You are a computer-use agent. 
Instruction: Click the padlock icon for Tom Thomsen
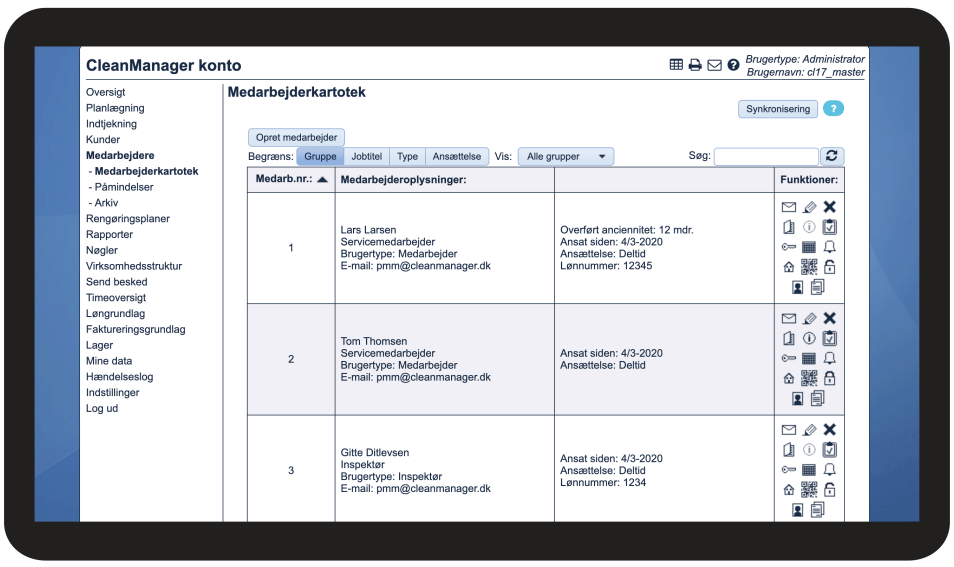pyautogui.click(x=829, y=378)
